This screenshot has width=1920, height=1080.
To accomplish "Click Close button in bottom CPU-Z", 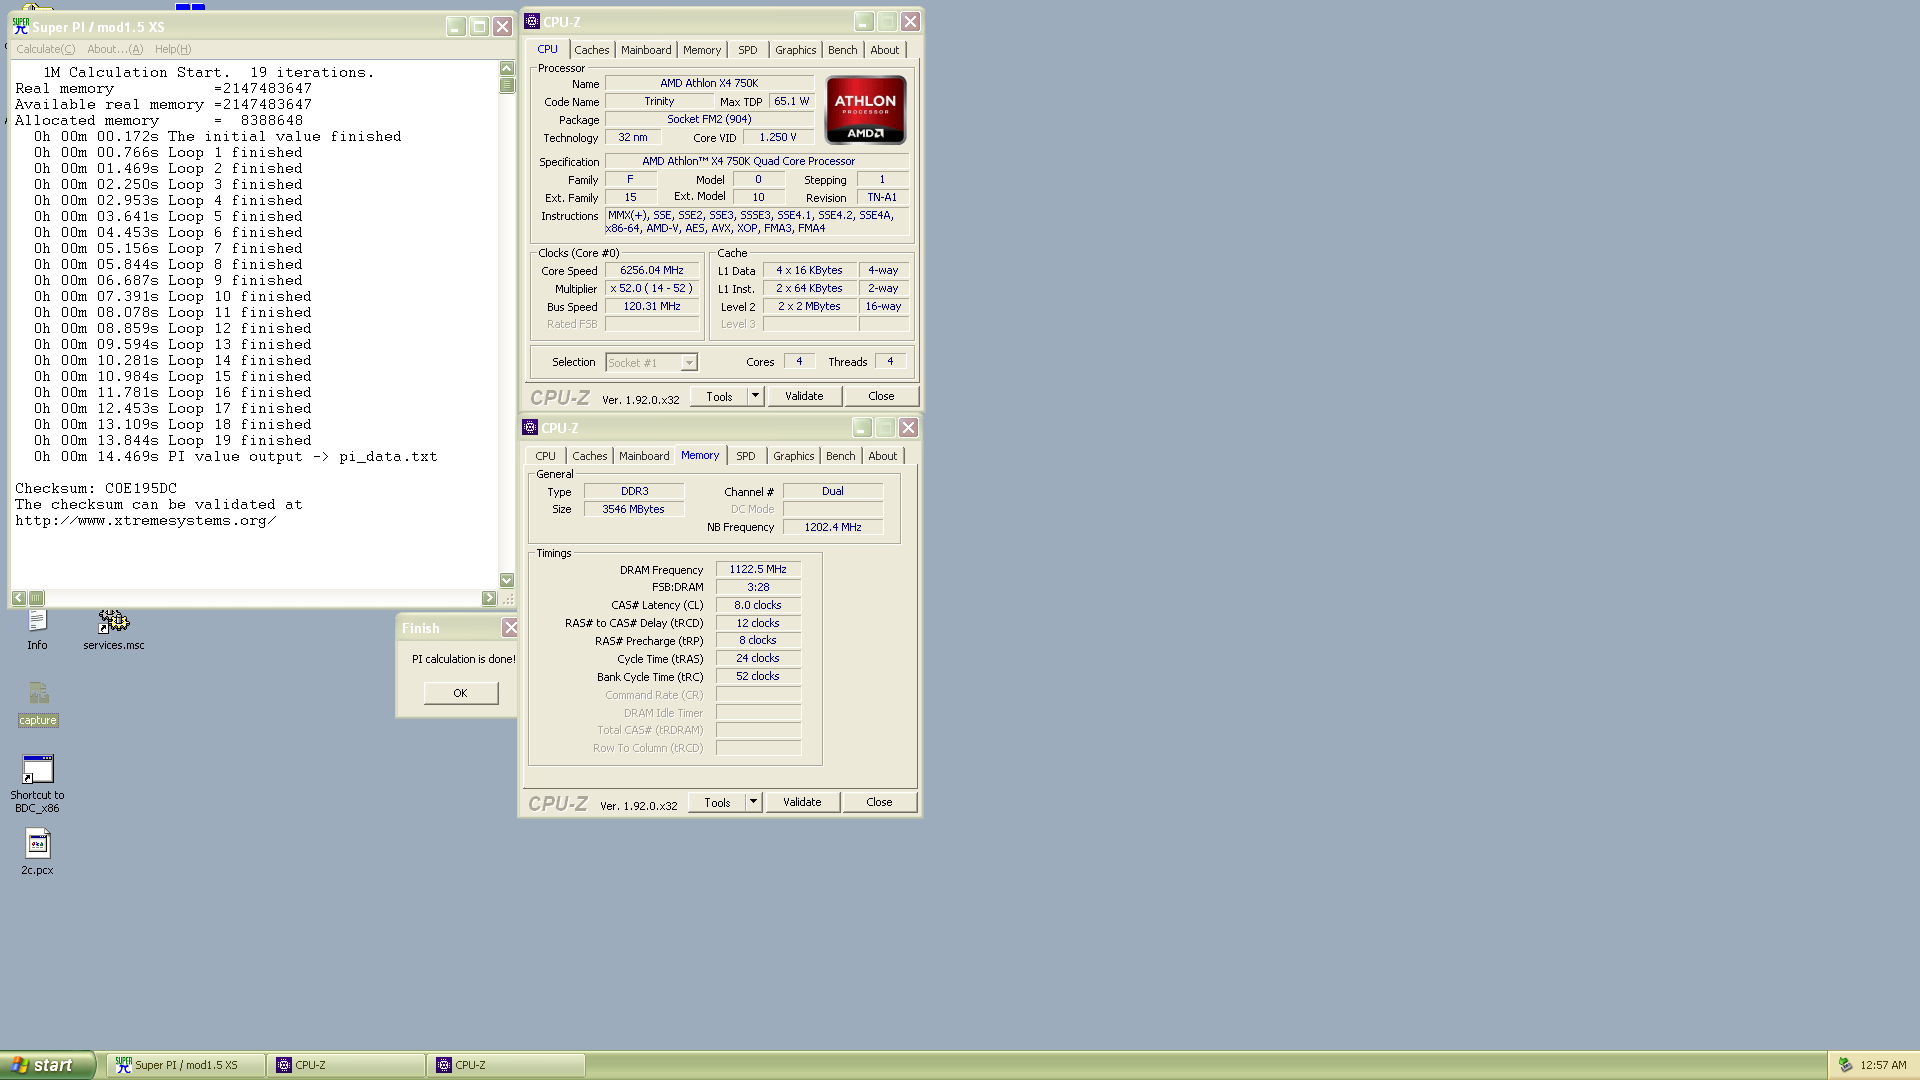I will pyautogui.click(x=879, y=802).
